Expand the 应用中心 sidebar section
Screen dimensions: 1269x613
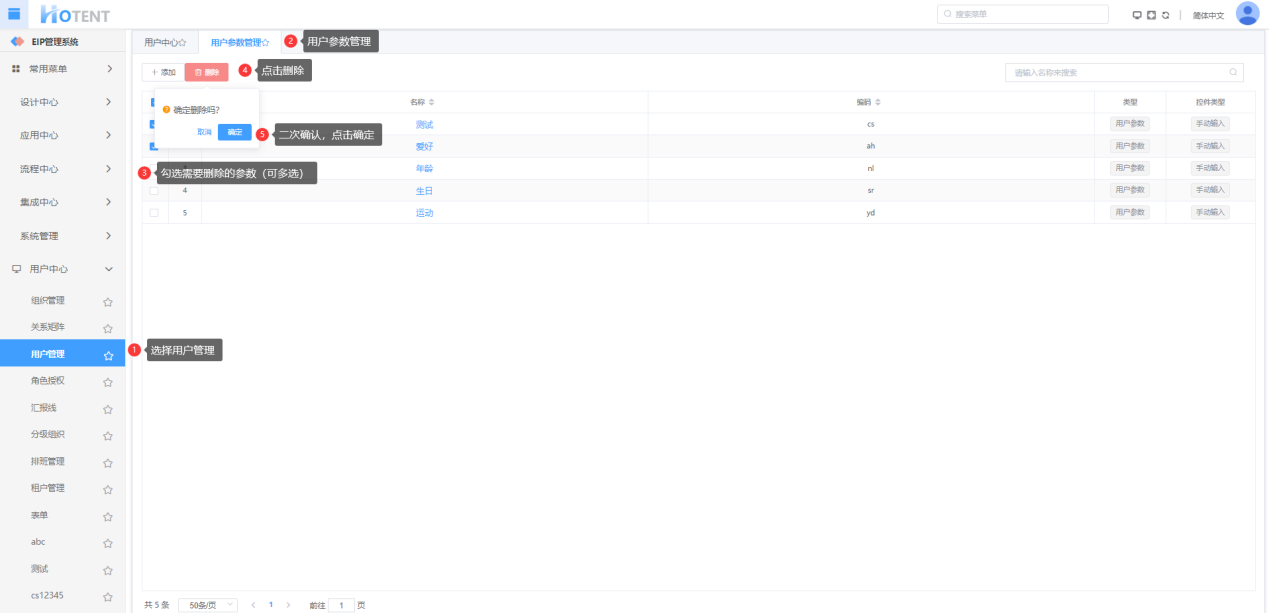click(x=62, y=135)
